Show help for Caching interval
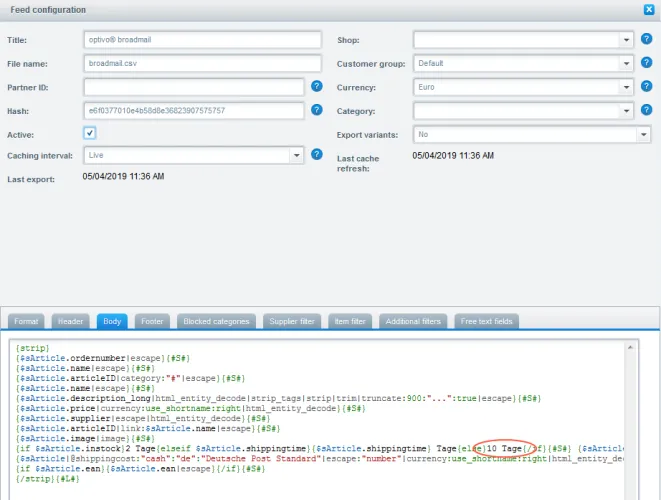 click(317, 154)
